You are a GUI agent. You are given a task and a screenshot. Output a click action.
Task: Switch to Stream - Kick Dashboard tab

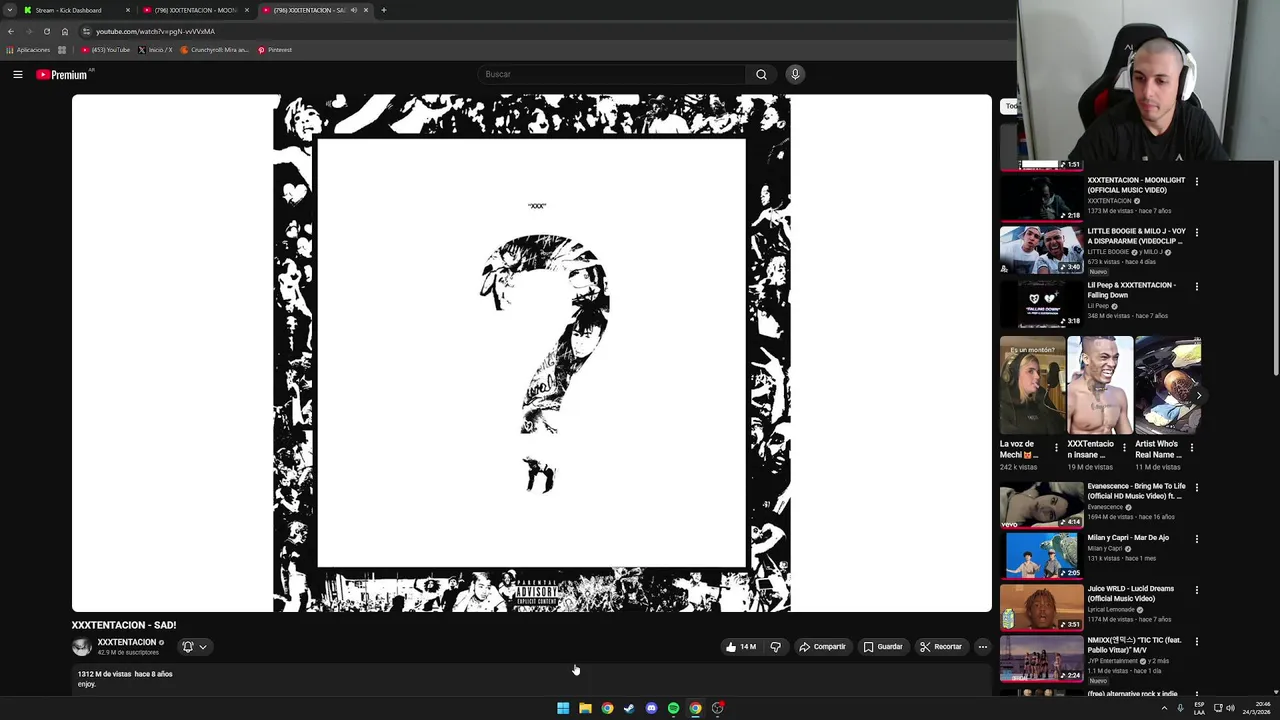point(77,10)
